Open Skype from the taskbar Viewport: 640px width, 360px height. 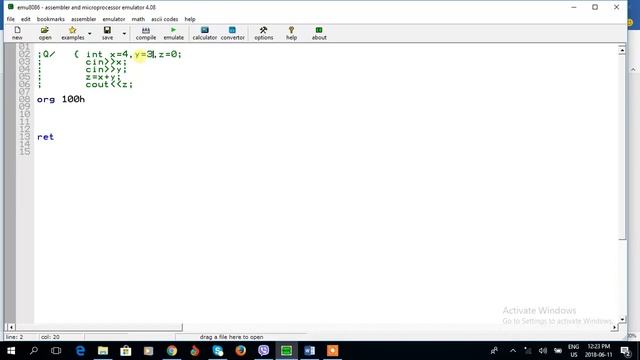(218, 351)
